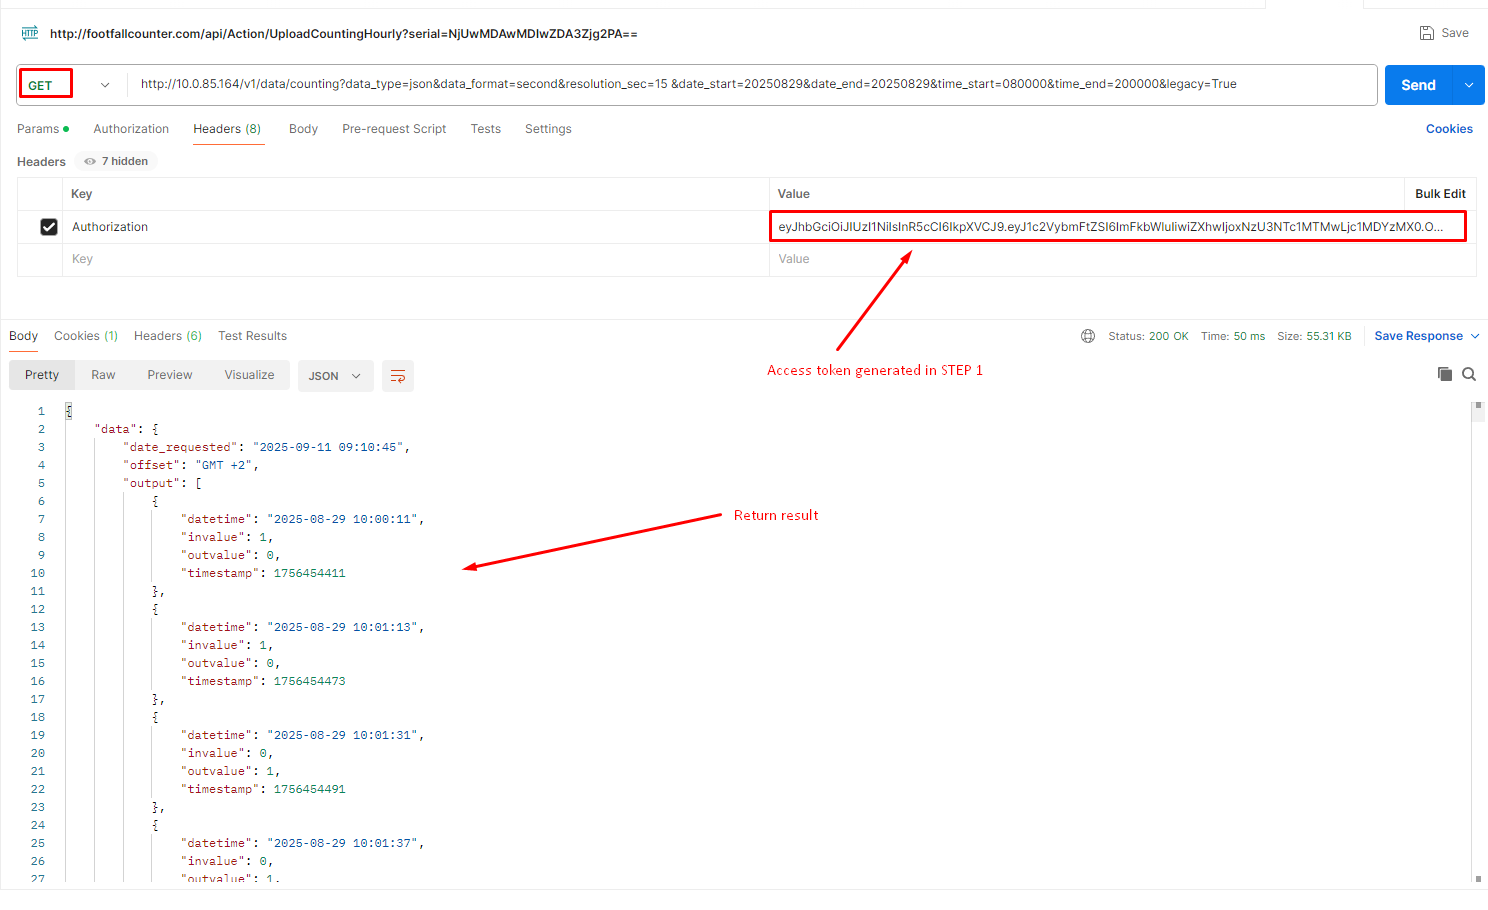Search the response with the magnifier icon
The image size is (1488, 910).
(x=1469, y=374)
